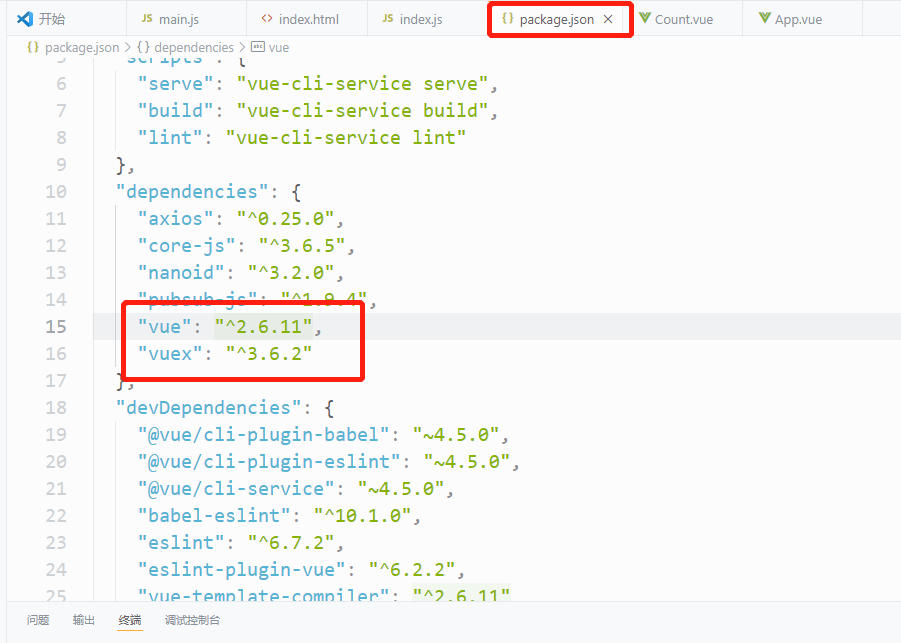Image resolution: width=901 pixels, height=643 pixels.
Task: Click the Vue icon on App.vue tab
Action: pos(766,17)
